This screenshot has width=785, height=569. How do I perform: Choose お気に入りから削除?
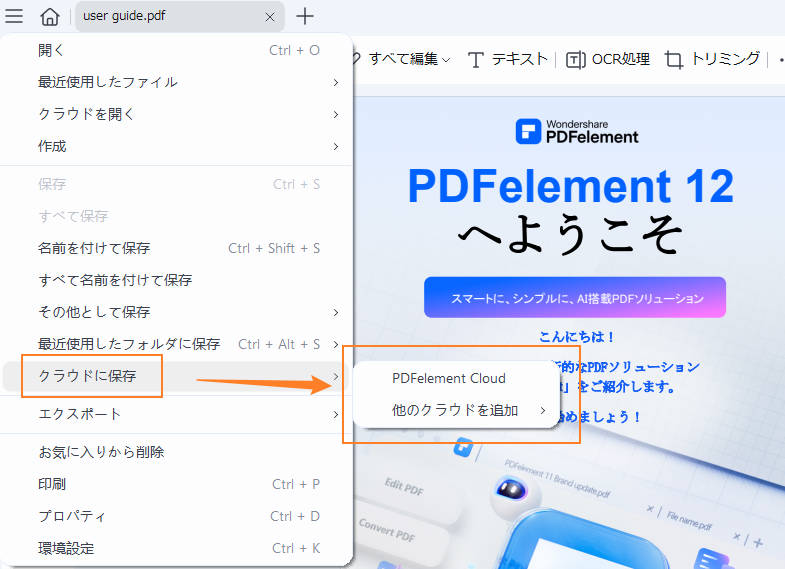[176, 452]
